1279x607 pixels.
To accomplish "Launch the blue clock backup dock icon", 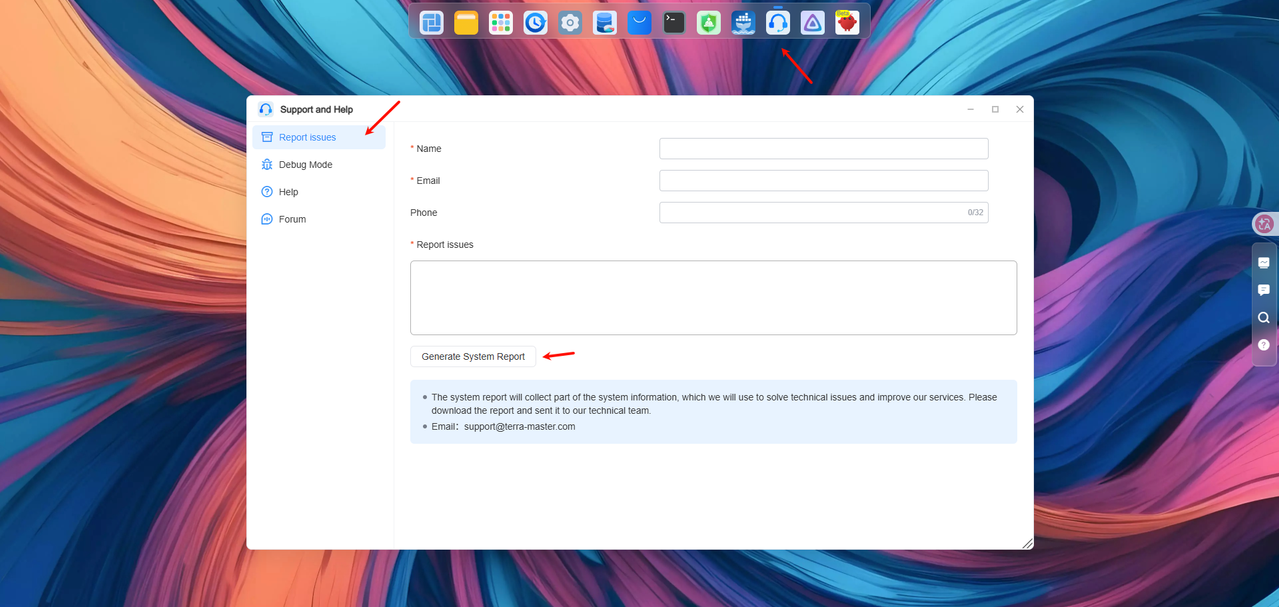I will (536, 22).
